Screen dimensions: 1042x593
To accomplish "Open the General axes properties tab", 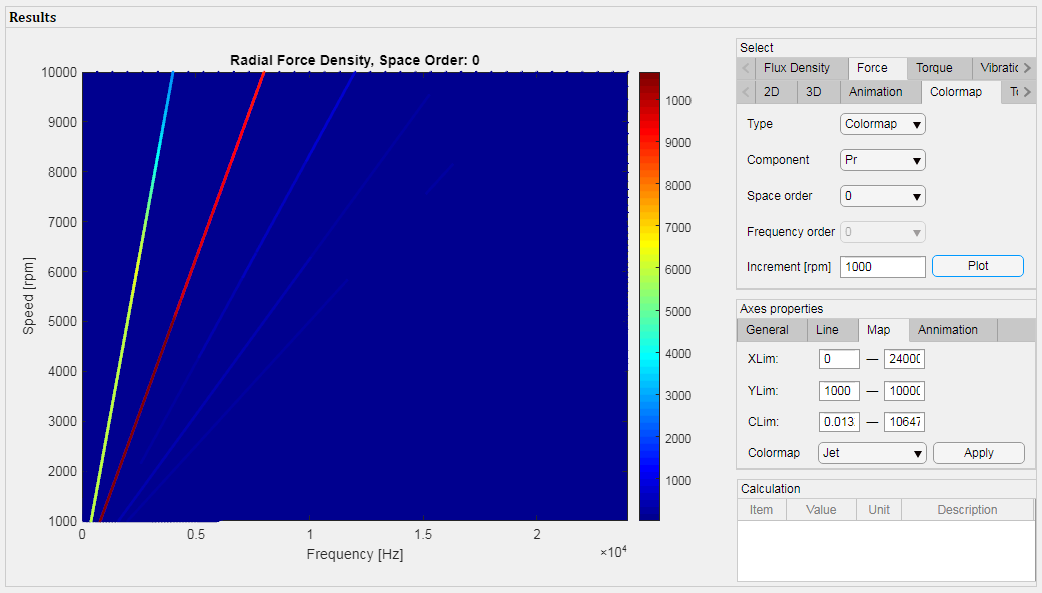I will [767, 330].
